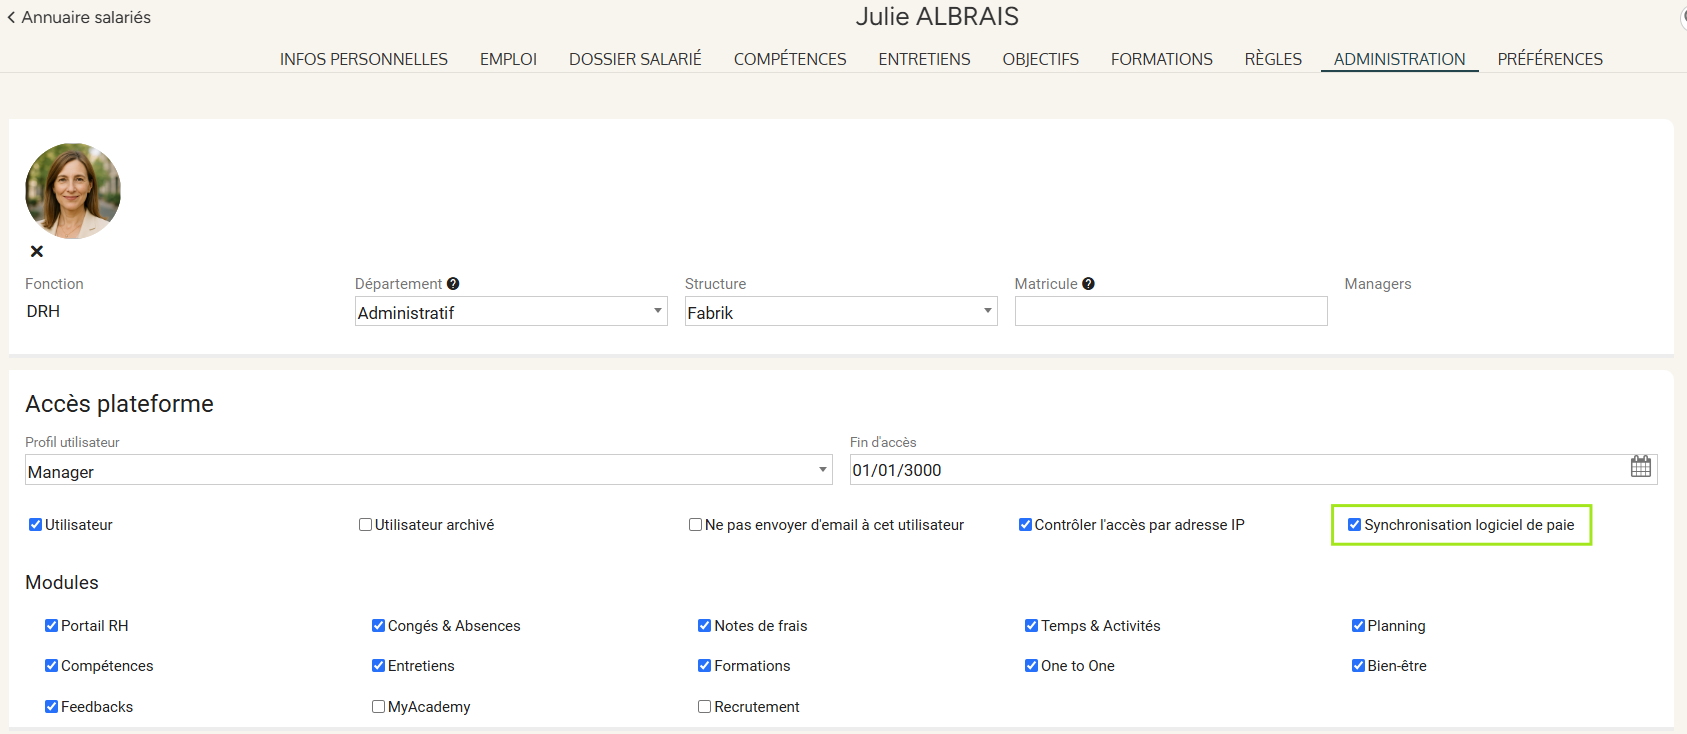The height and width of the screenshot is (734, 1687).
Task: Click Julie Albrais profile photo
Action: click(x=73, y=191)
